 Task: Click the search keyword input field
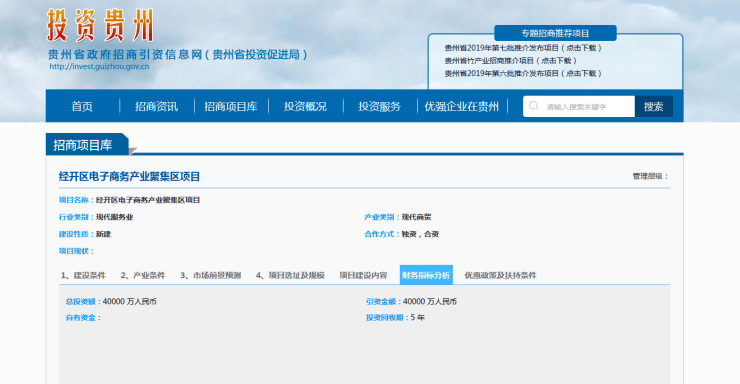tap(579, 107)
